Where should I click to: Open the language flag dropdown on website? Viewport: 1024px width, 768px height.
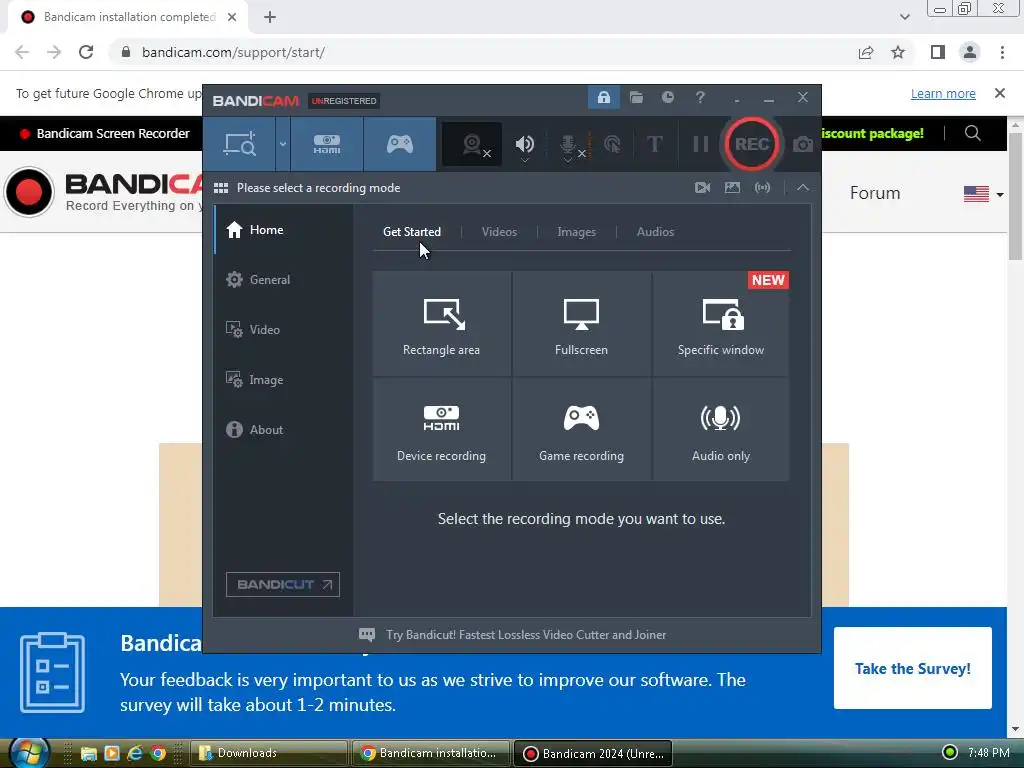tap(983, 194)
